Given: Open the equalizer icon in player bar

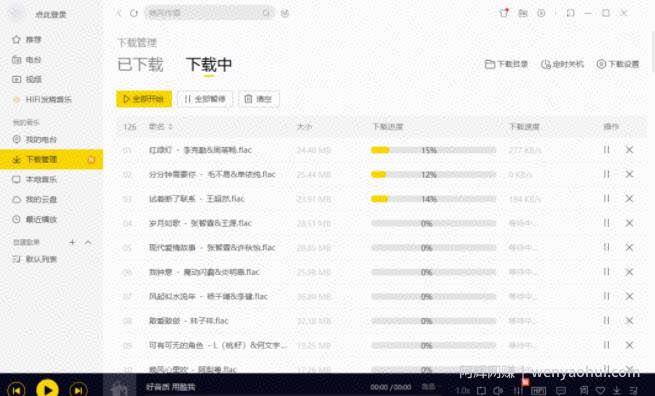Looking at the screenshot, I should [x=518, y=391].
